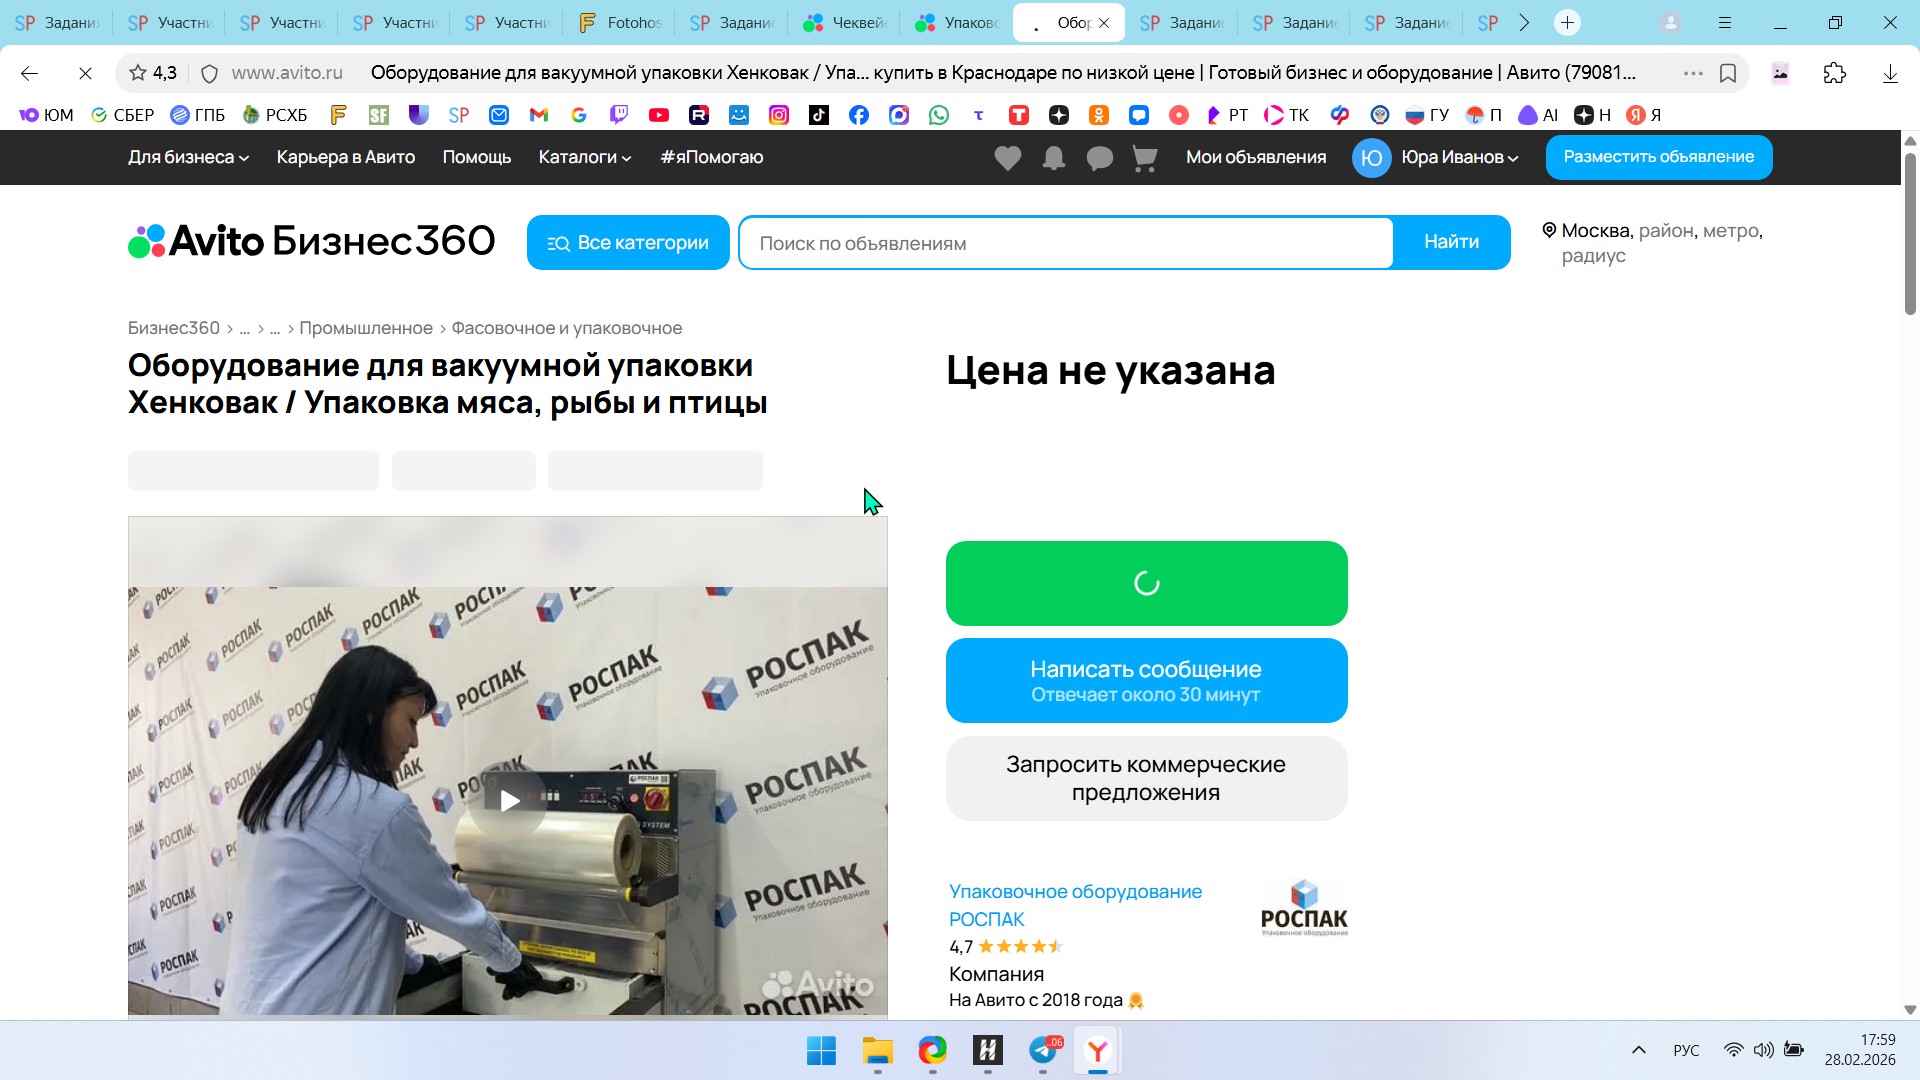This screenshot has width=1920, height=1080.
Task: Switch to the Fotohos browser tab
Action: tap(620, 22)
